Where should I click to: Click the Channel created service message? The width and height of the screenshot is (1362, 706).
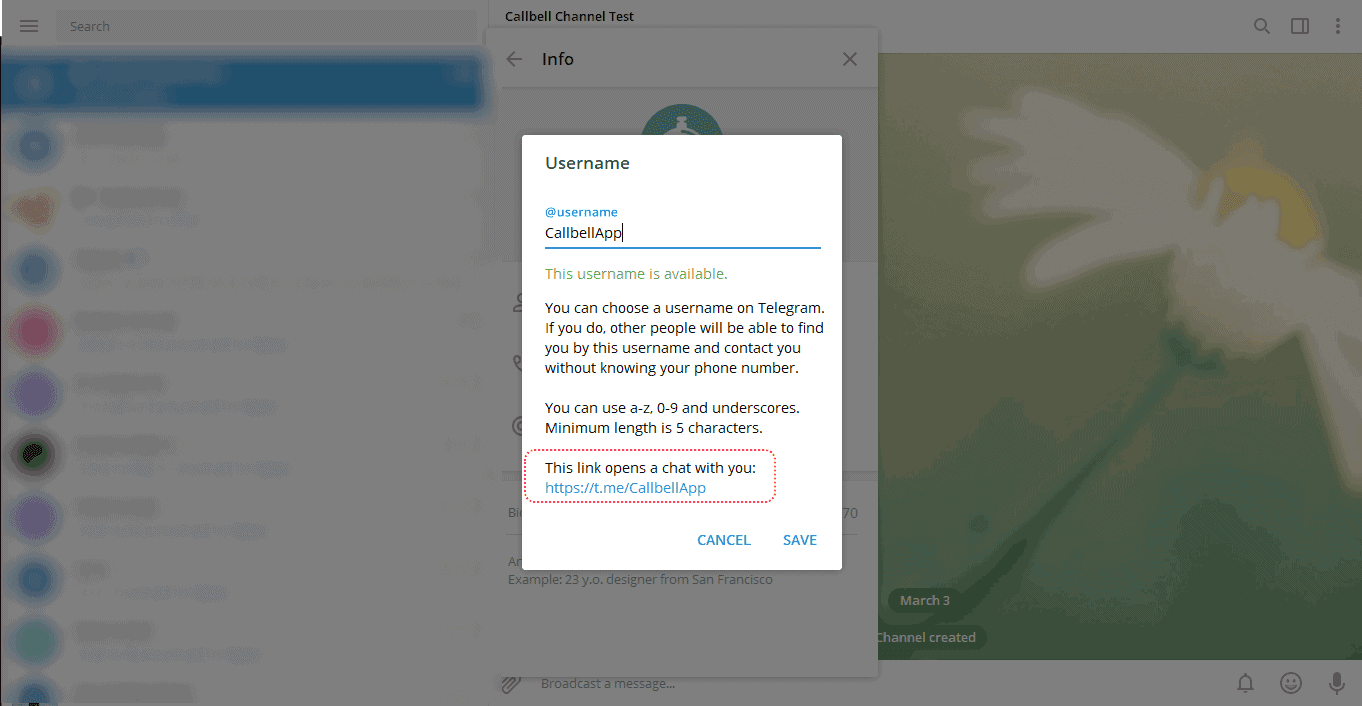click(925, 637)
